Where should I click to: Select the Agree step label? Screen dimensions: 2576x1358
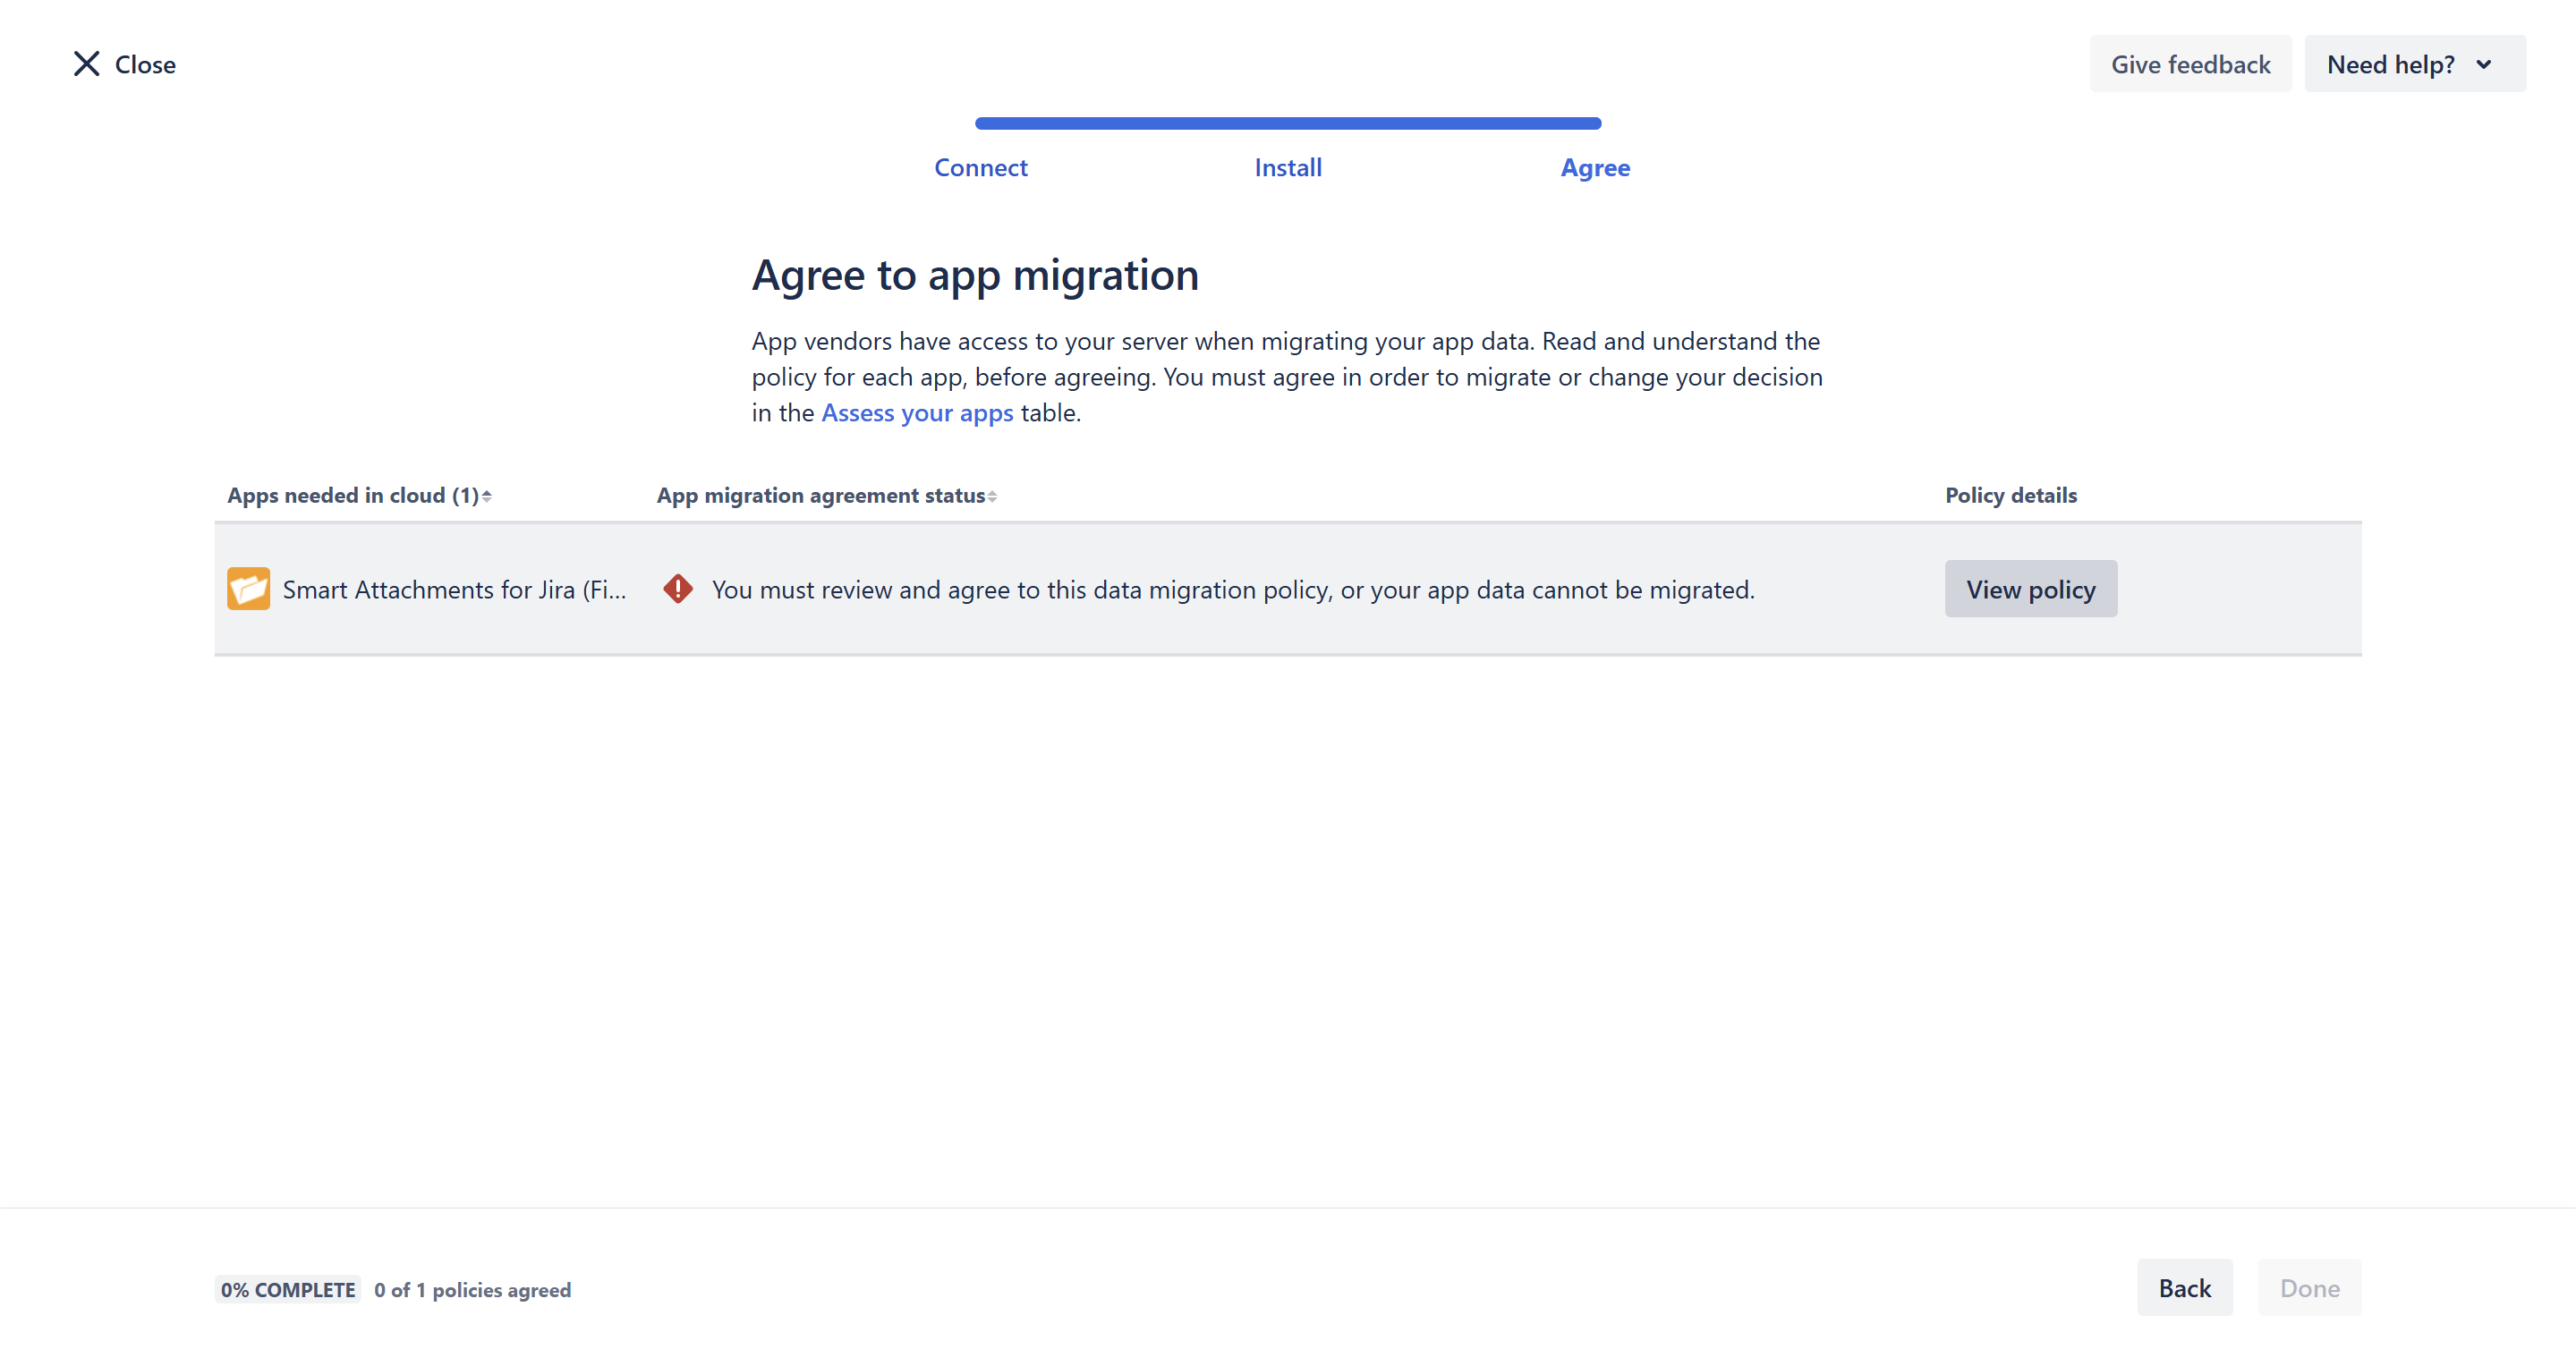(1595, 168)
